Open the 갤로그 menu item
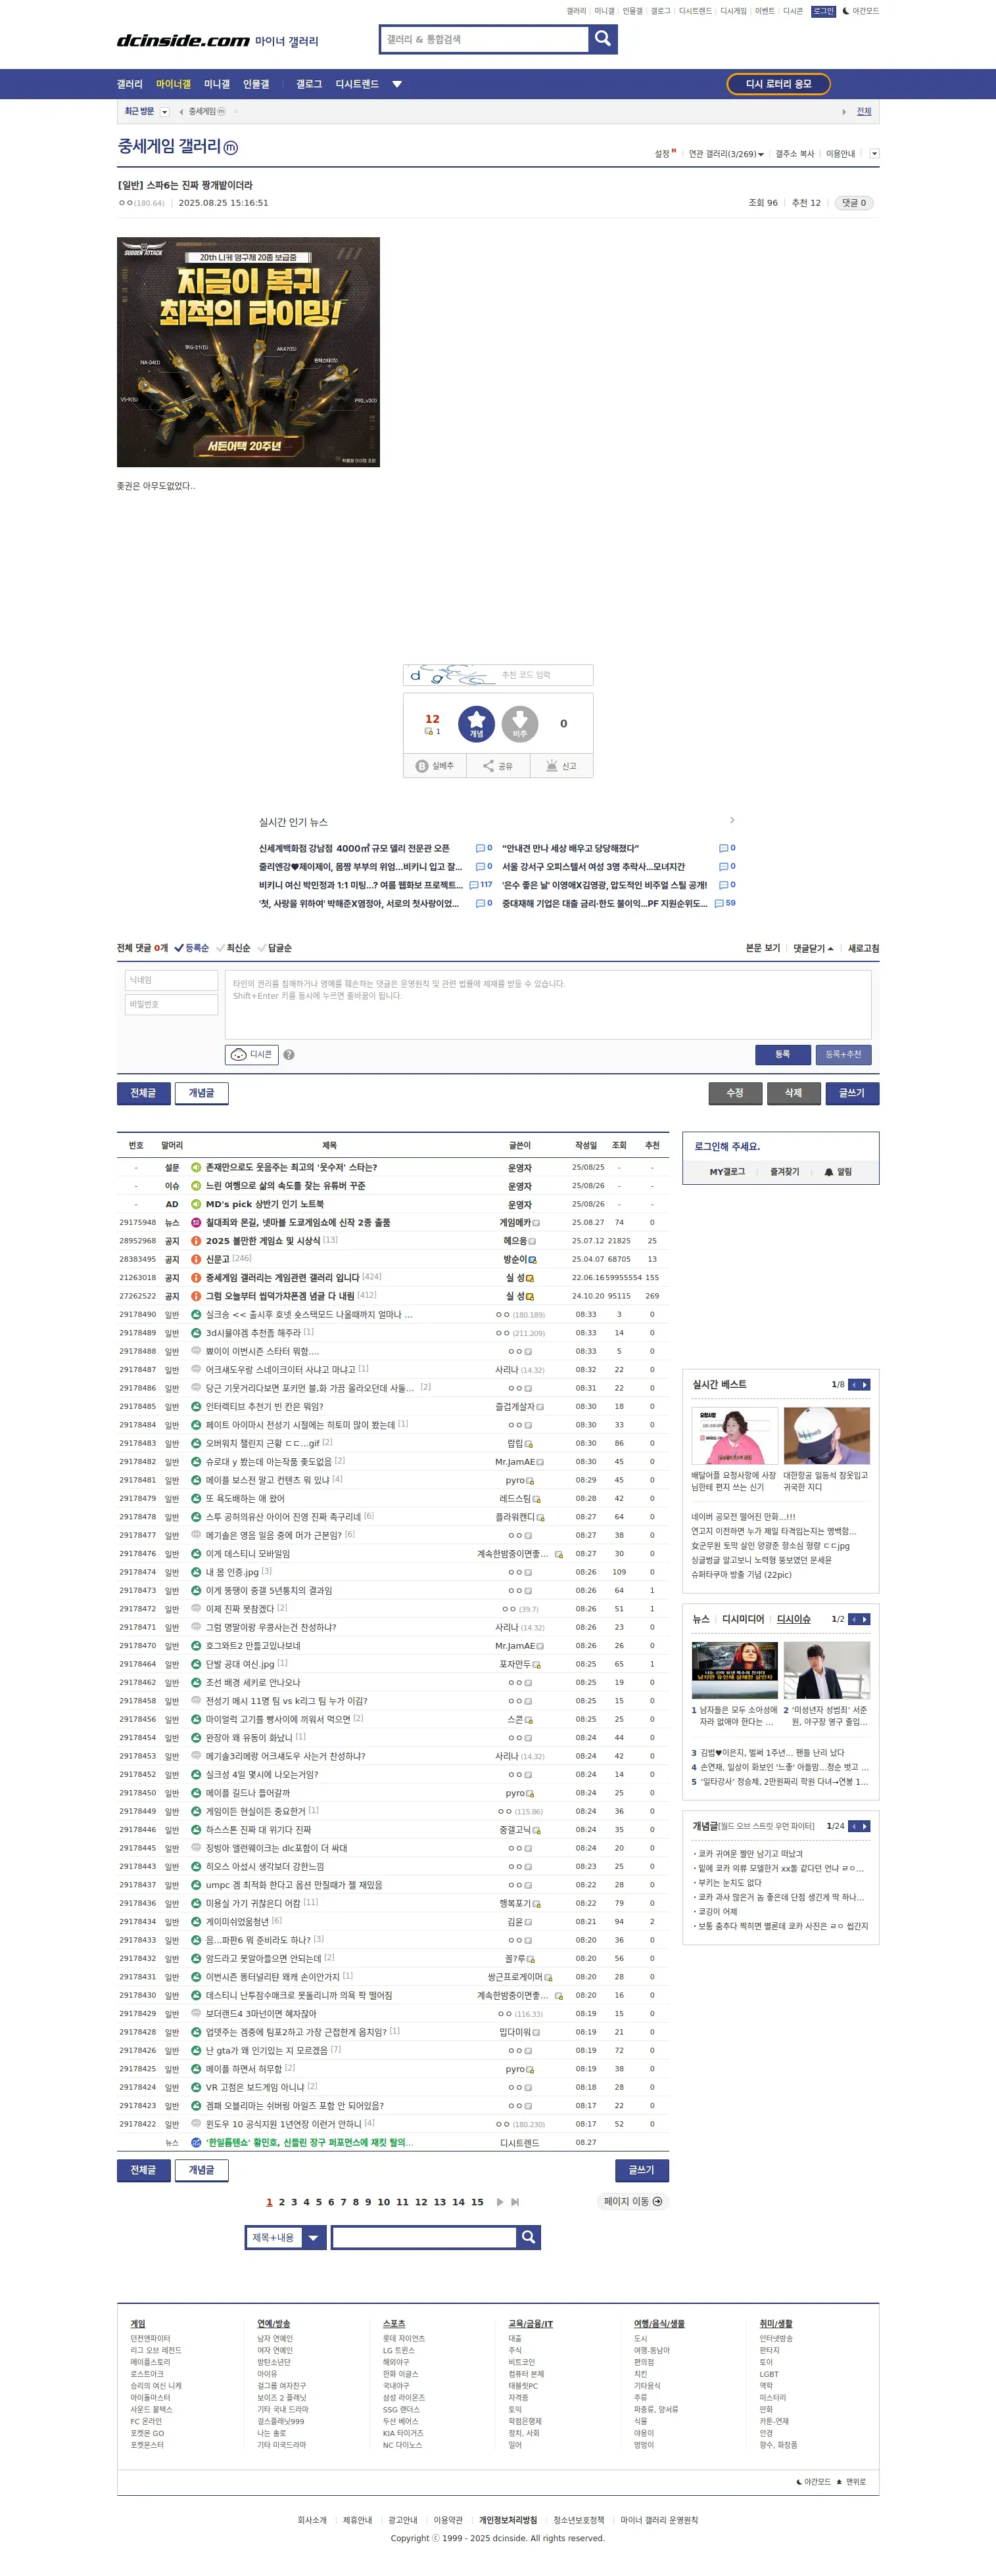 click(x=309, y=84)
